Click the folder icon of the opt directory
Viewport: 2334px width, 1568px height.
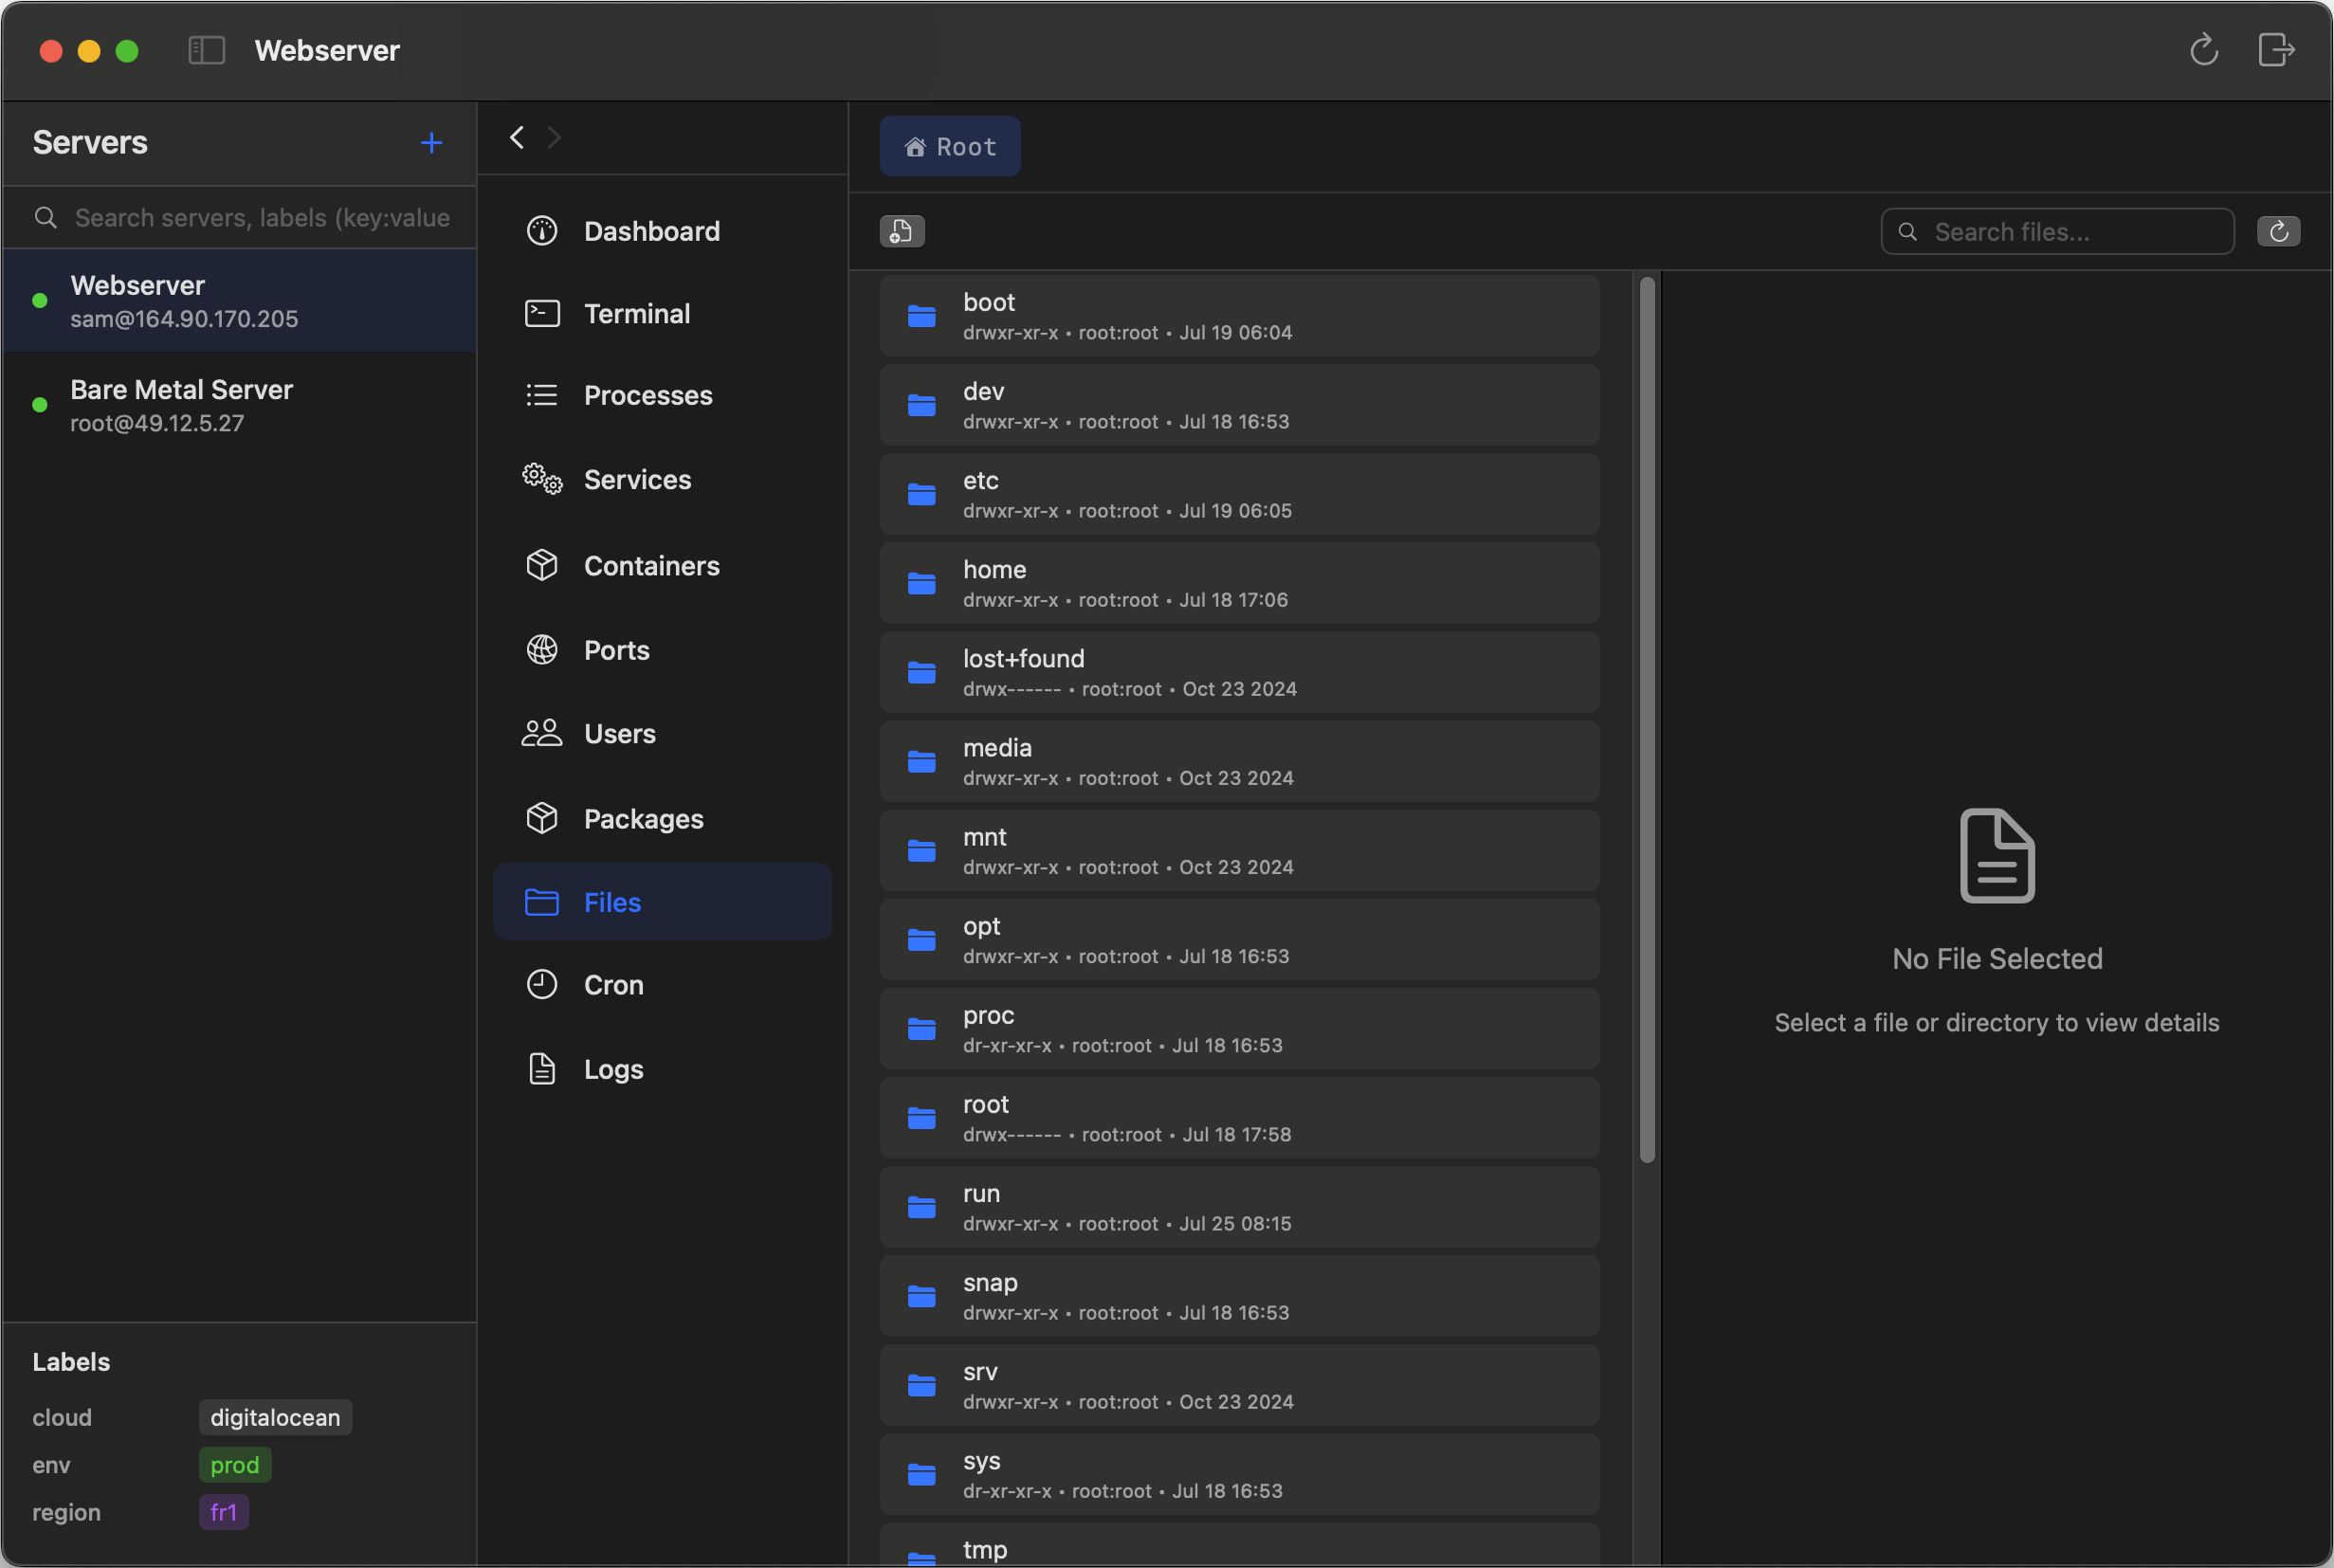tap(921, 940)
